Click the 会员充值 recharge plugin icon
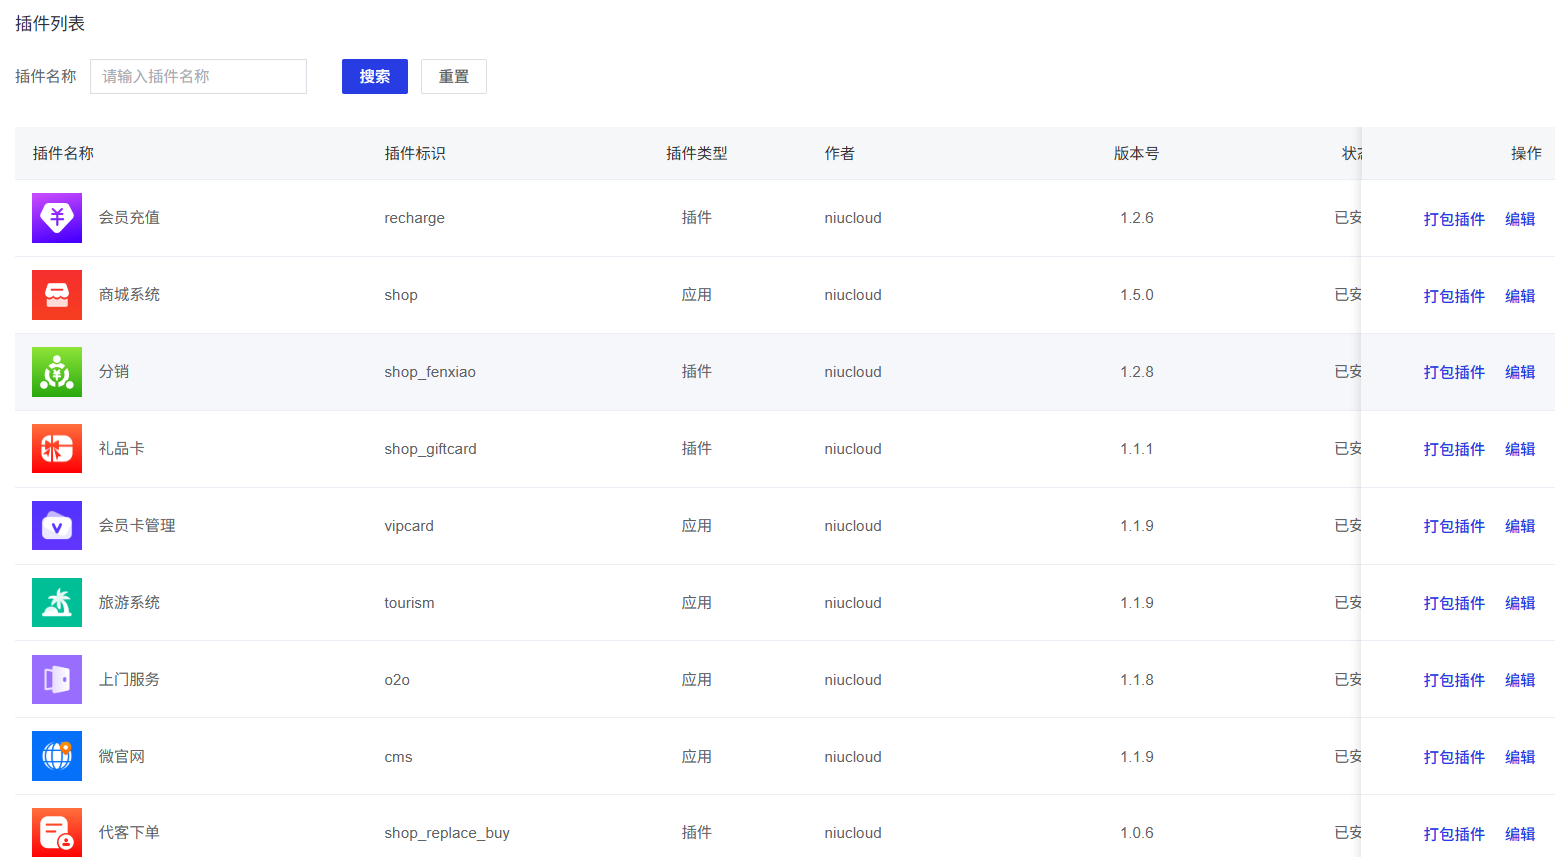This screenshot has width=1555, height=857. click(x=57, y=218)
